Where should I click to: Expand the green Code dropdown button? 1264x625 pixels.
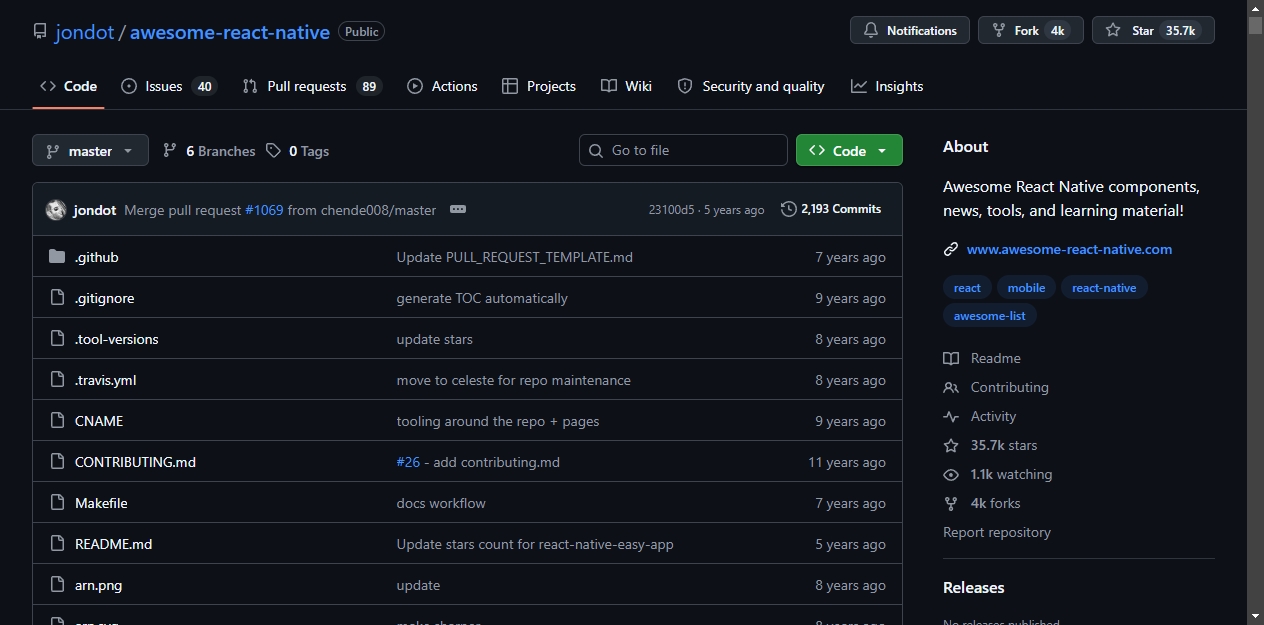849,150
